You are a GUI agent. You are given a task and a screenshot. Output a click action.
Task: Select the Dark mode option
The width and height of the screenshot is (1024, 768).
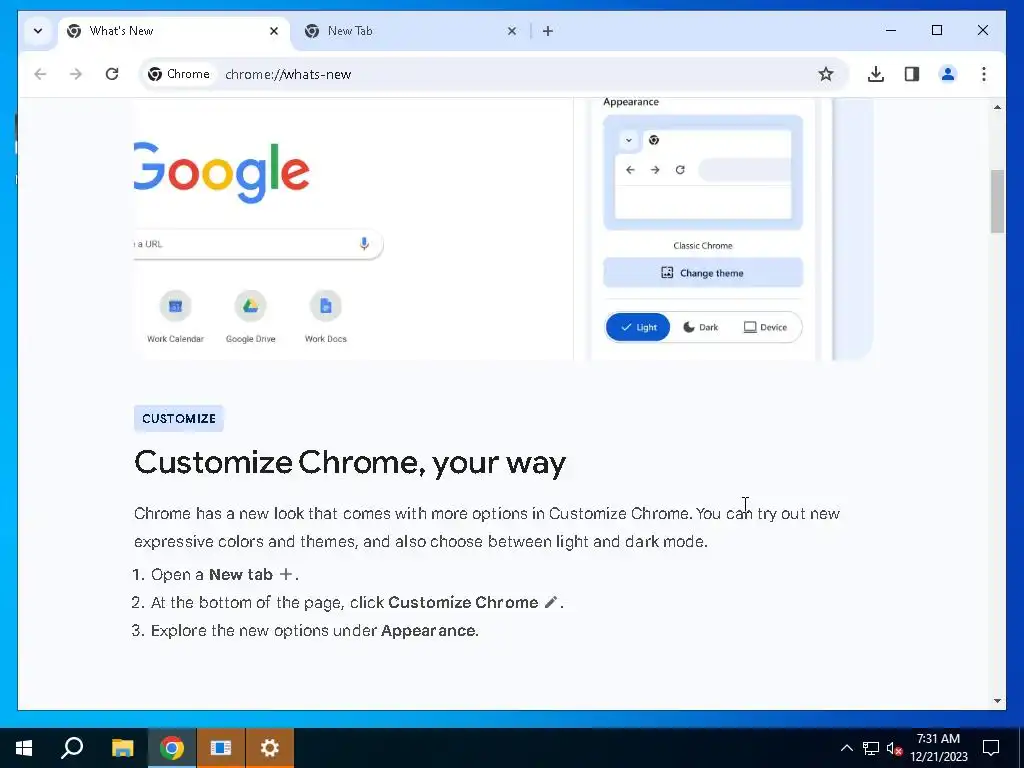pos(701,327)
